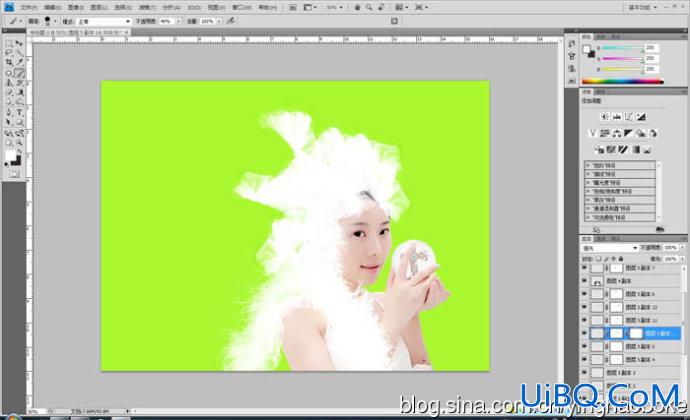Close the open document tab
The width and height of the screenshot is (690, 420).
[127, 33]
